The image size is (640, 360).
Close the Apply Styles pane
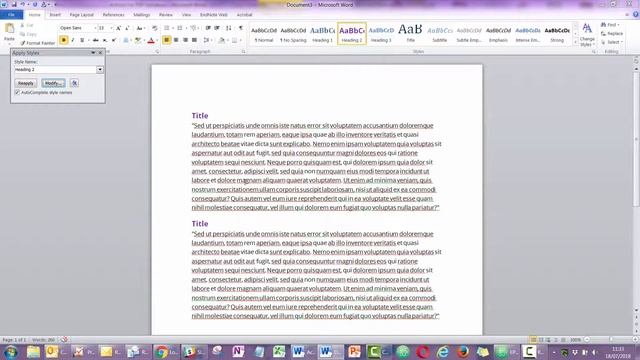(100, 53)
